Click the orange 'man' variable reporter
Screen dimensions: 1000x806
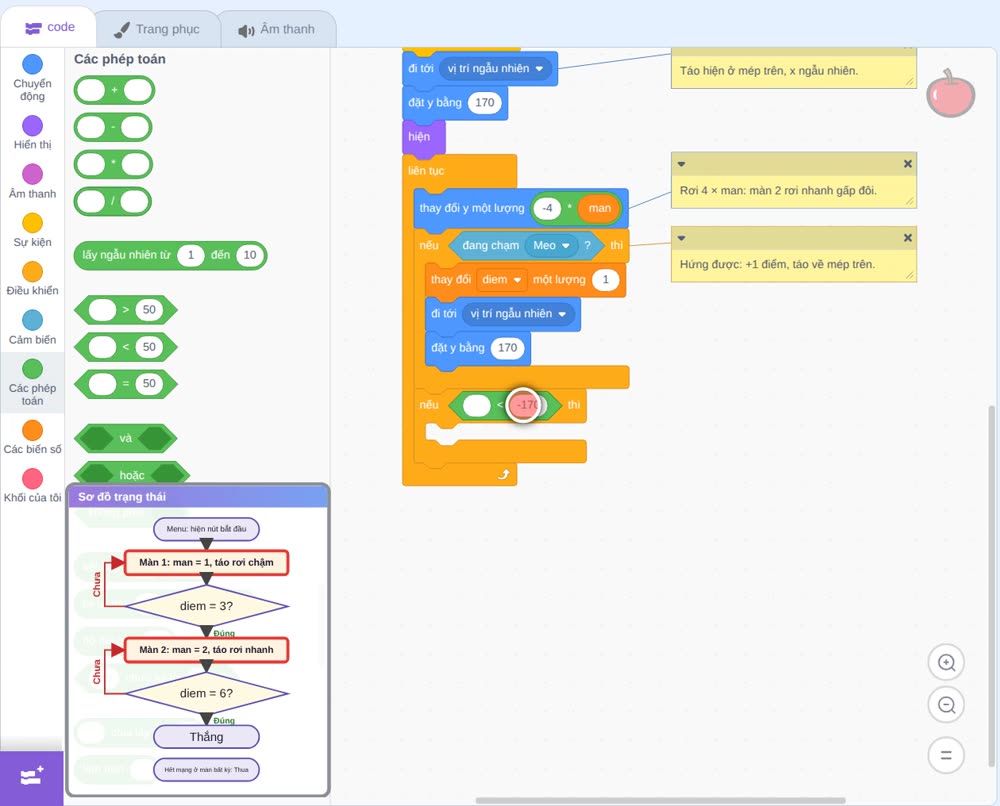pyautogui.click(x=599, y=208)
